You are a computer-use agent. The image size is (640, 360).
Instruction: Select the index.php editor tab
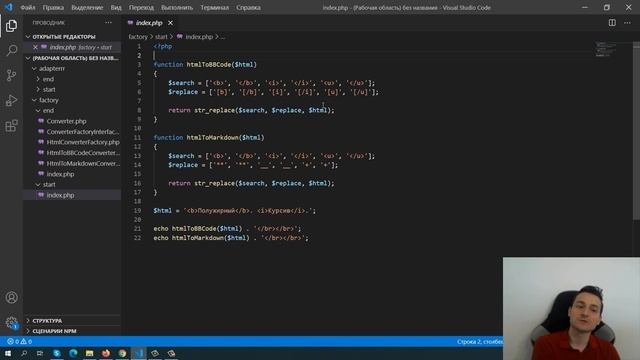pos(149,23)
